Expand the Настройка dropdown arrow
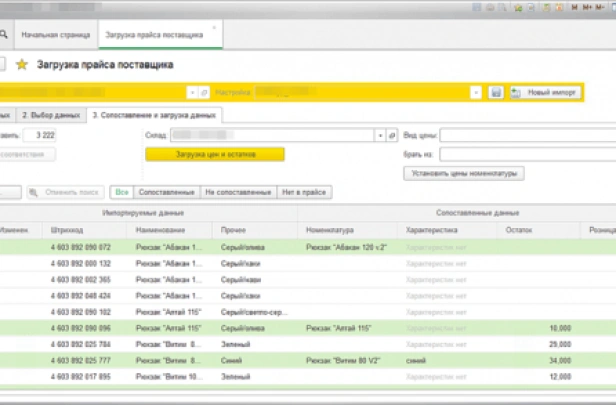 click(x=474, y=92)
